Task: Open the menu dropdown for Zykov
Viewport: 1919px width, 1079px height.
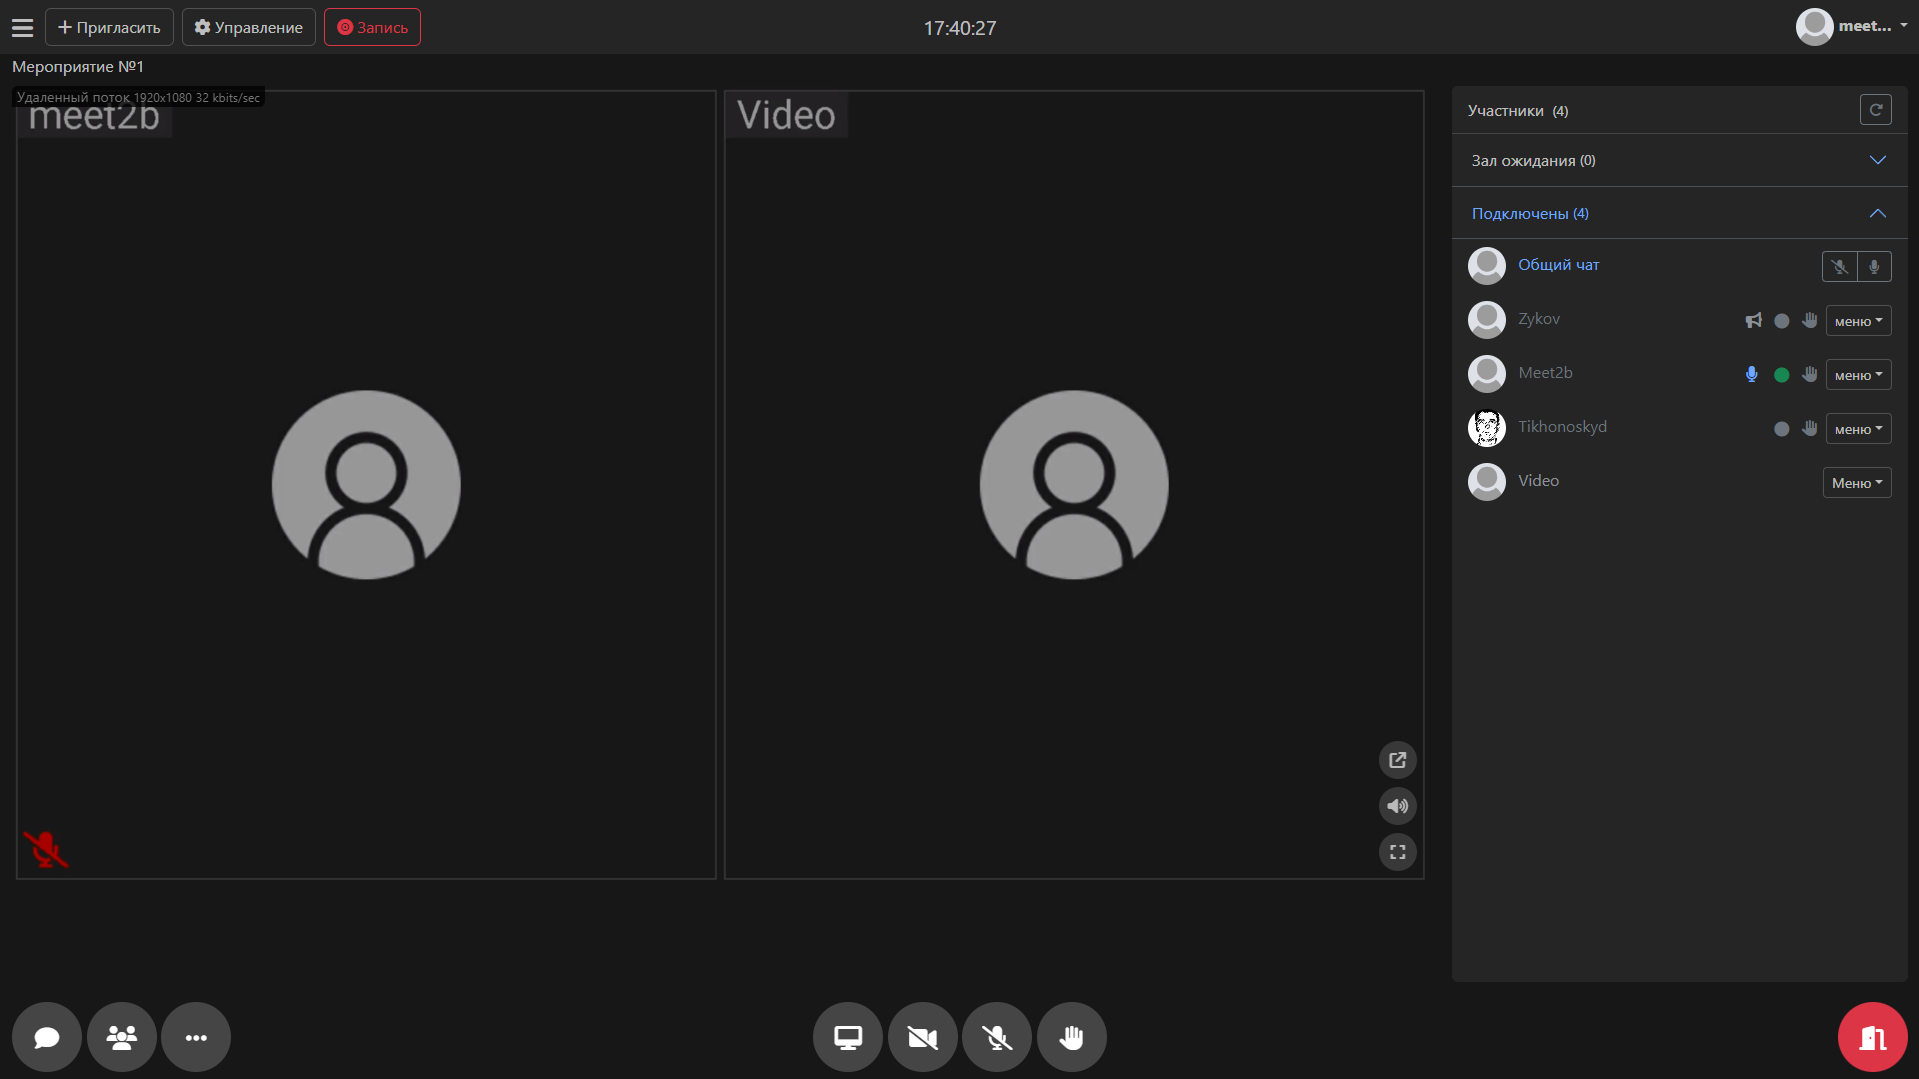Action: [x=1858, y=321]
